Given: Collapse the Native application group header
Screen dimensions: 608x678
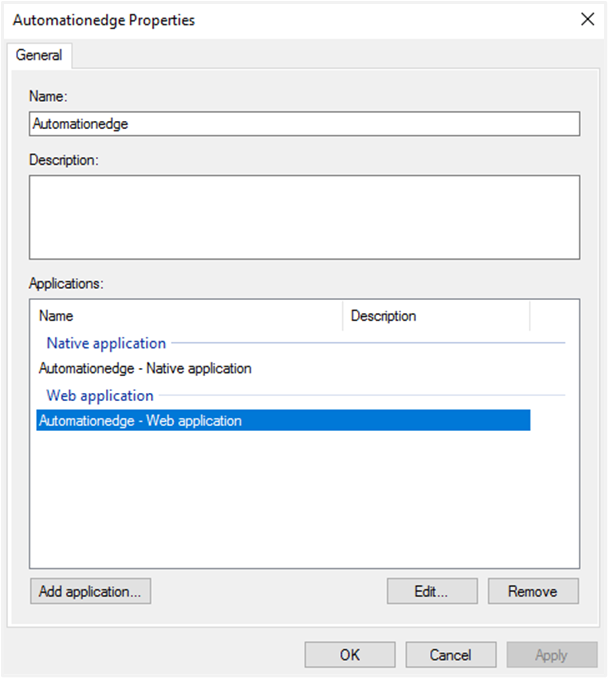Looking at the screenshot, I should point(106,343).
